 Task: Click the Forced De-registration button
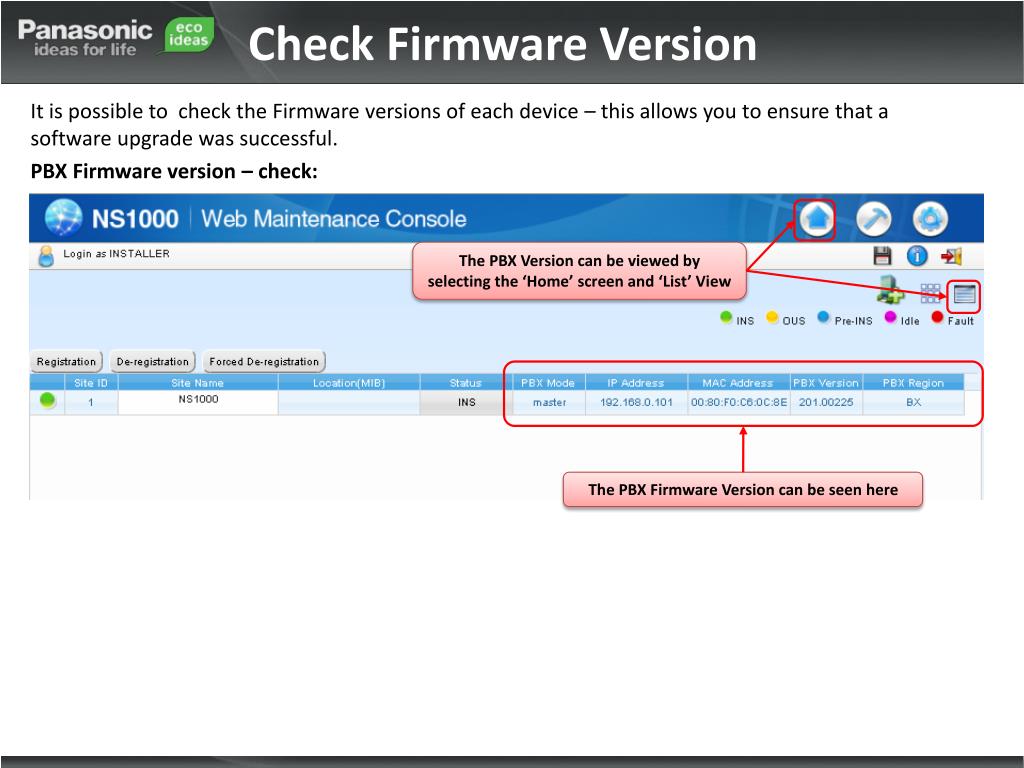coord(264,362)
